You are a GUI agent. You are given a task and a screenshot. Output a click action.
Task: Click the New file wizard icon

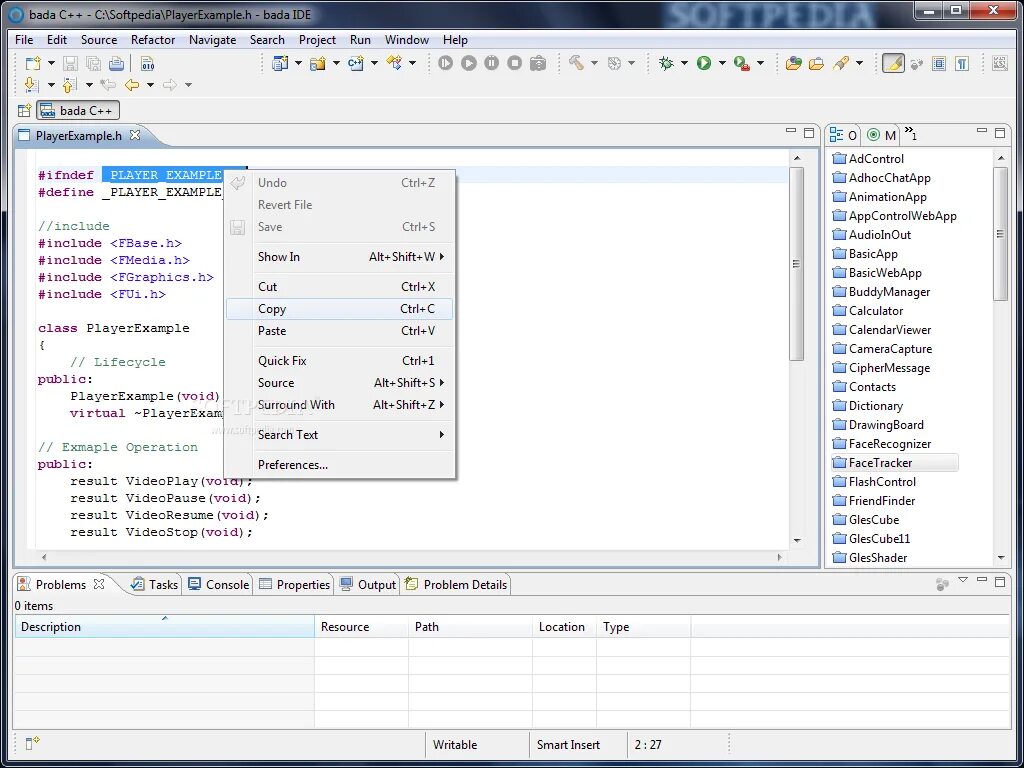click(x=33, y=63)
